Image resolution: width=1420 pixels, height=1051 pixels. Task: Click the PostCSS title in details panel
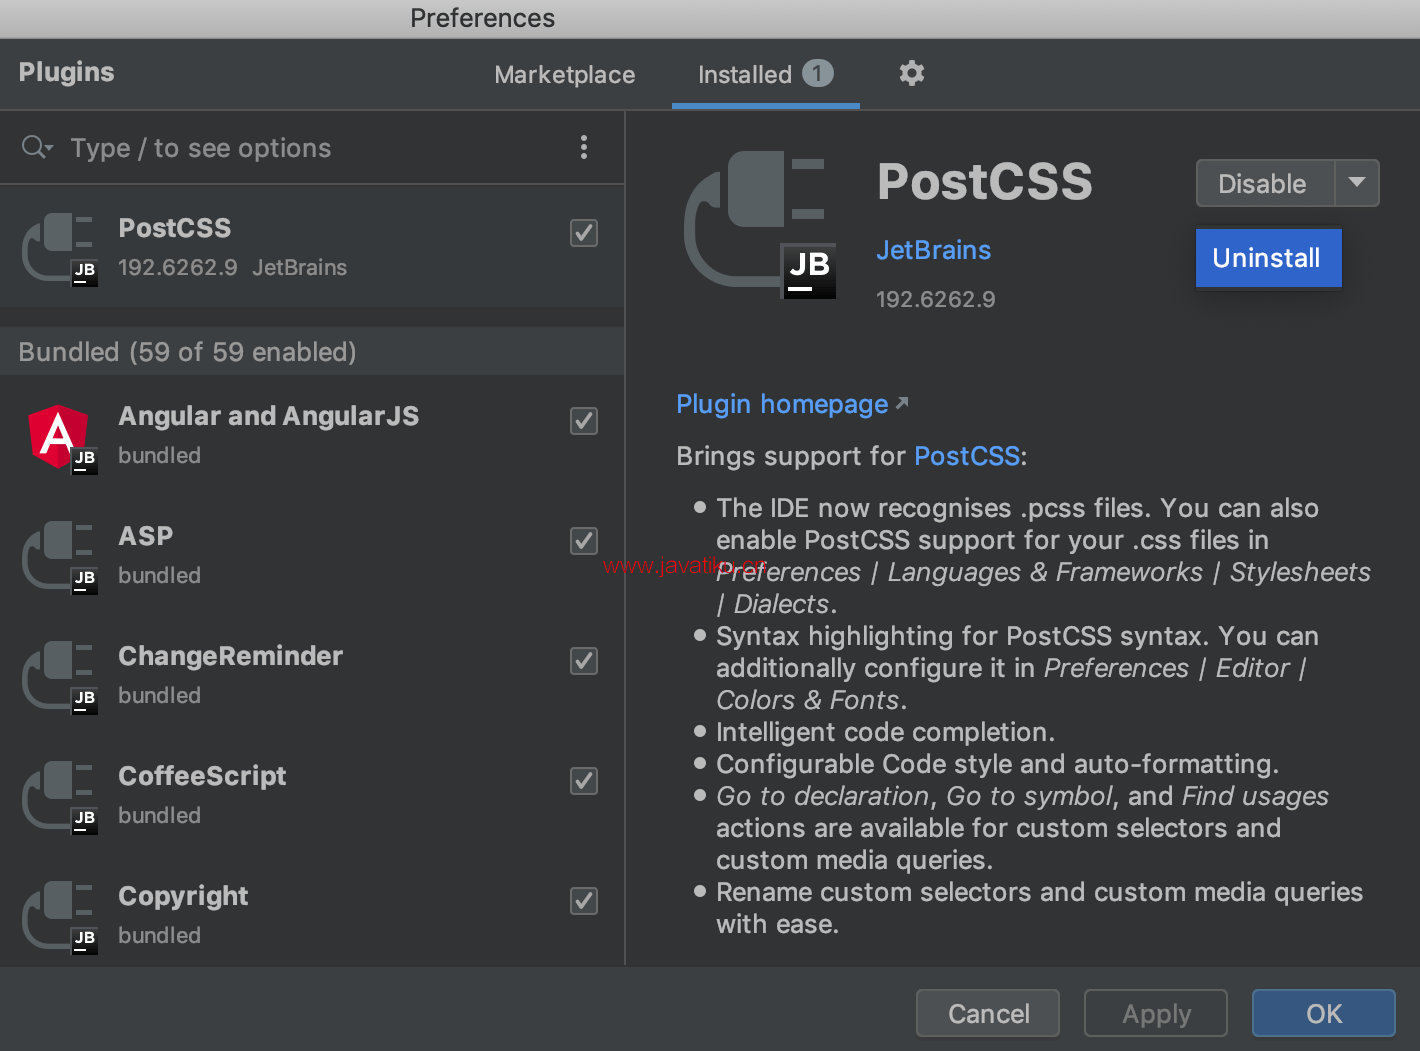point(985,181)
